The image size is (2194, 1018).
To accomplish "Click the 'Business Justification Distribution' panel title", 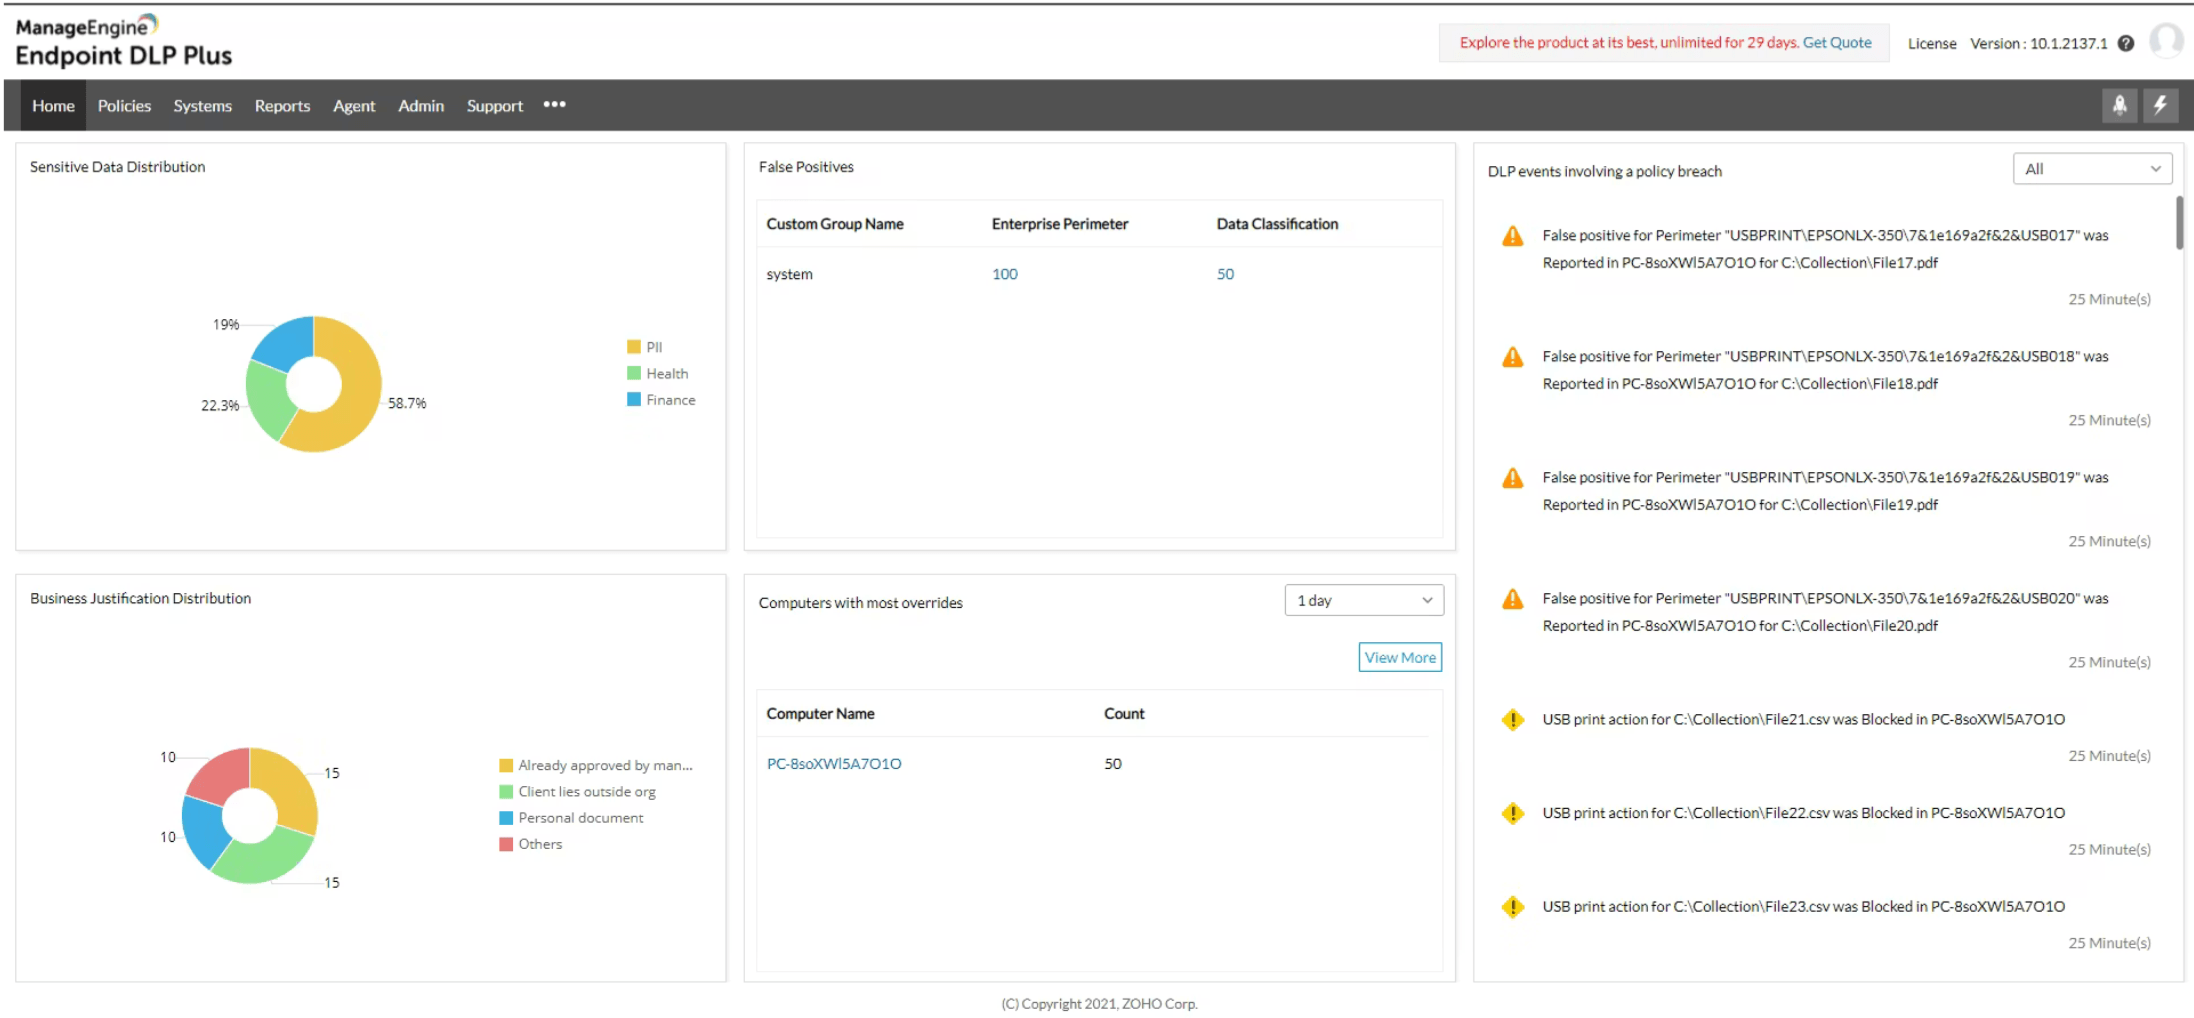I will pyautogui.click(x=140, y=598).
